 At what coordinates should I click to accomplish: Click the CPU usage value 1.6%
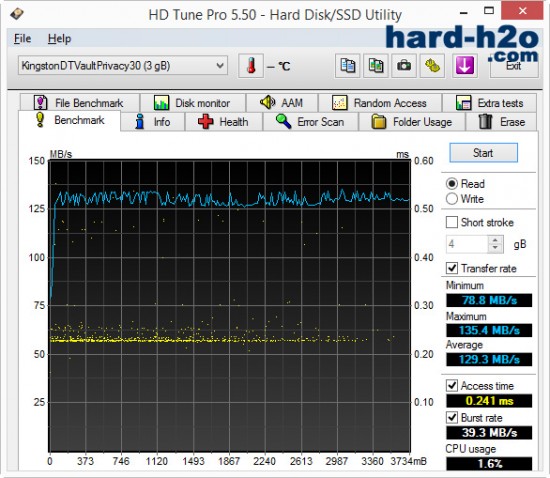489,463
